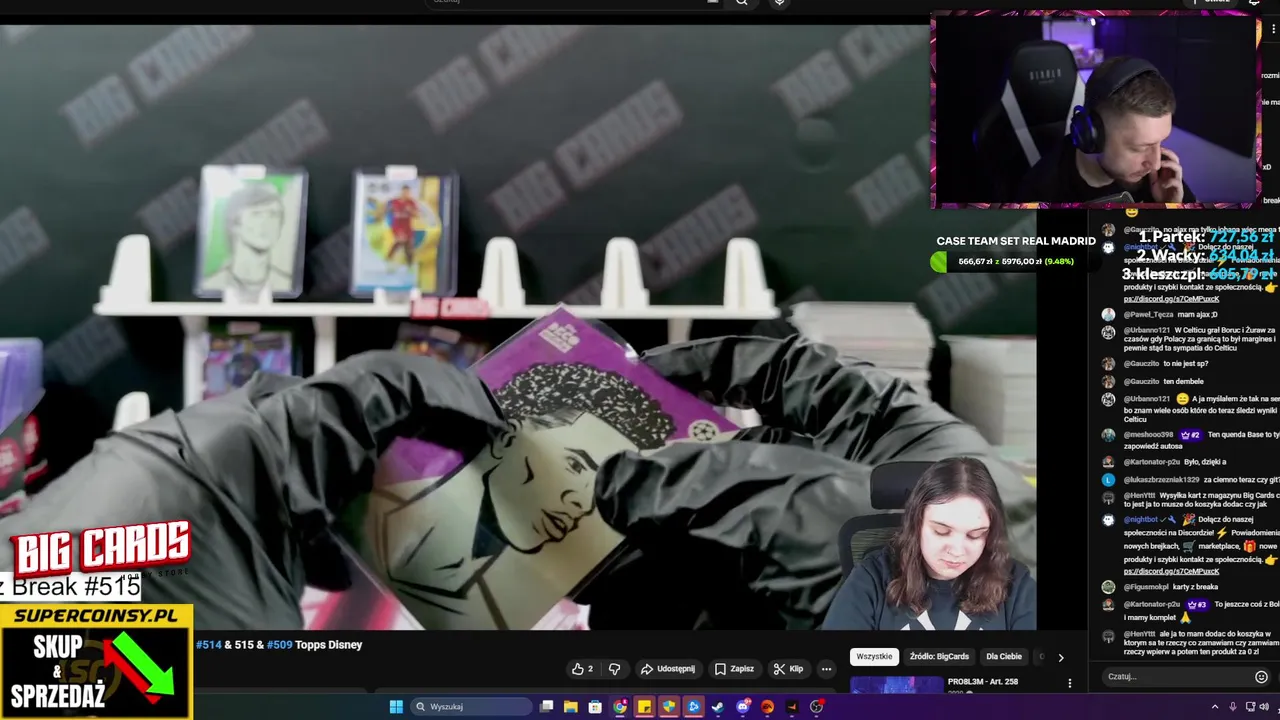Click the Wyszukaj taskbar search box
1280x720 pixels.
coord(470,707)
